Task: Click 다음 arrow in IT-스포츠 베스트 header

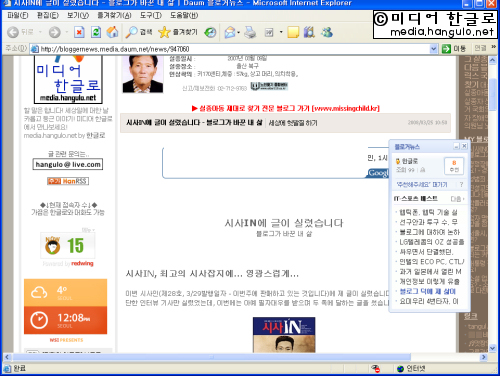Action: [x=458, y=199]
